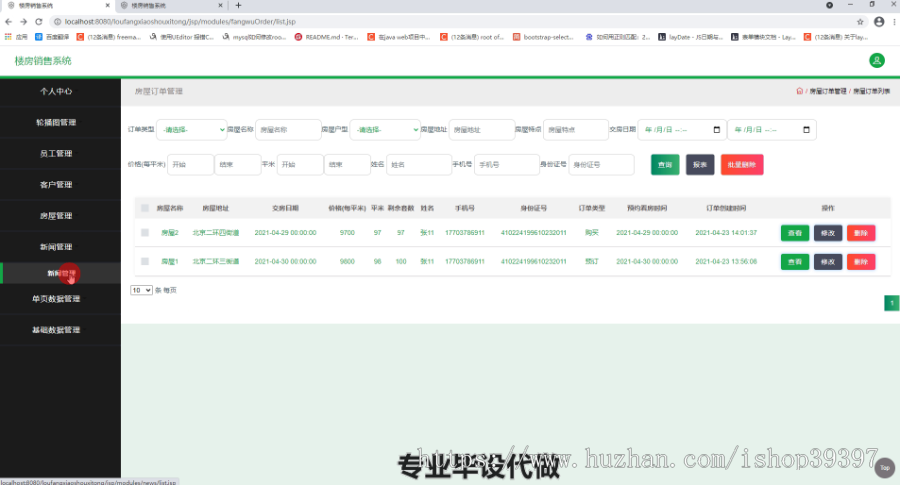Bookmark this page with the star icon
The width and height of the screenshot is (900, 485).
(860, 22)
